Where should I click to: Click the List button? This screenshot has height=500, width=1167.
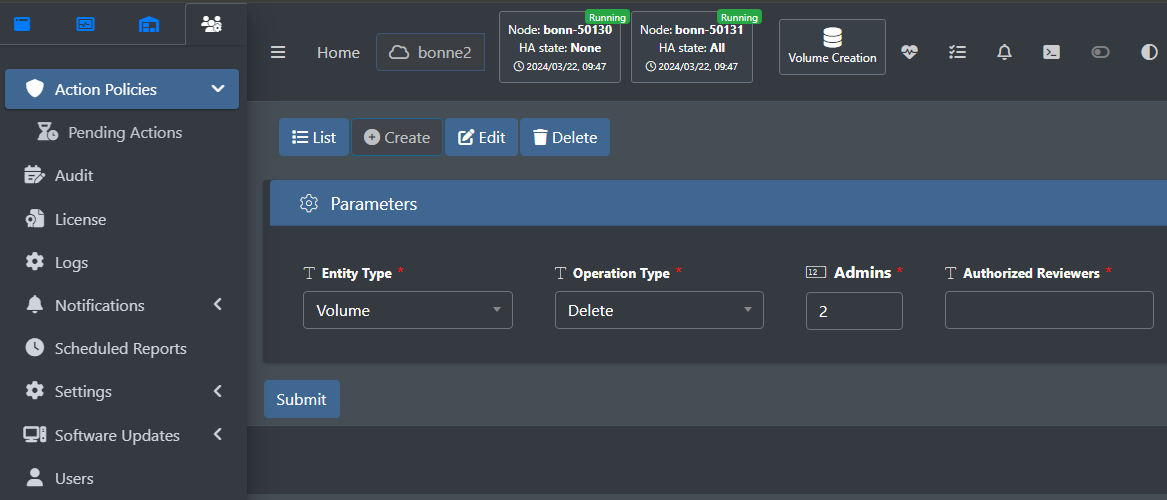pos(313,138)
